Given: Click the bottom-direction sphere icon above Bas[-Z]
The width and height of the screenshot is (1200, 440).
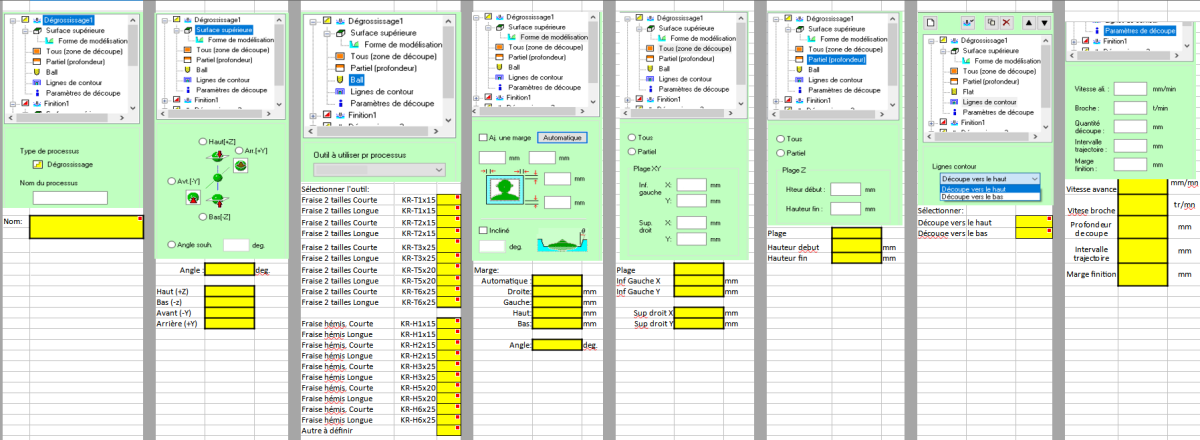Looking at the screenshot, I should [218, 201].
